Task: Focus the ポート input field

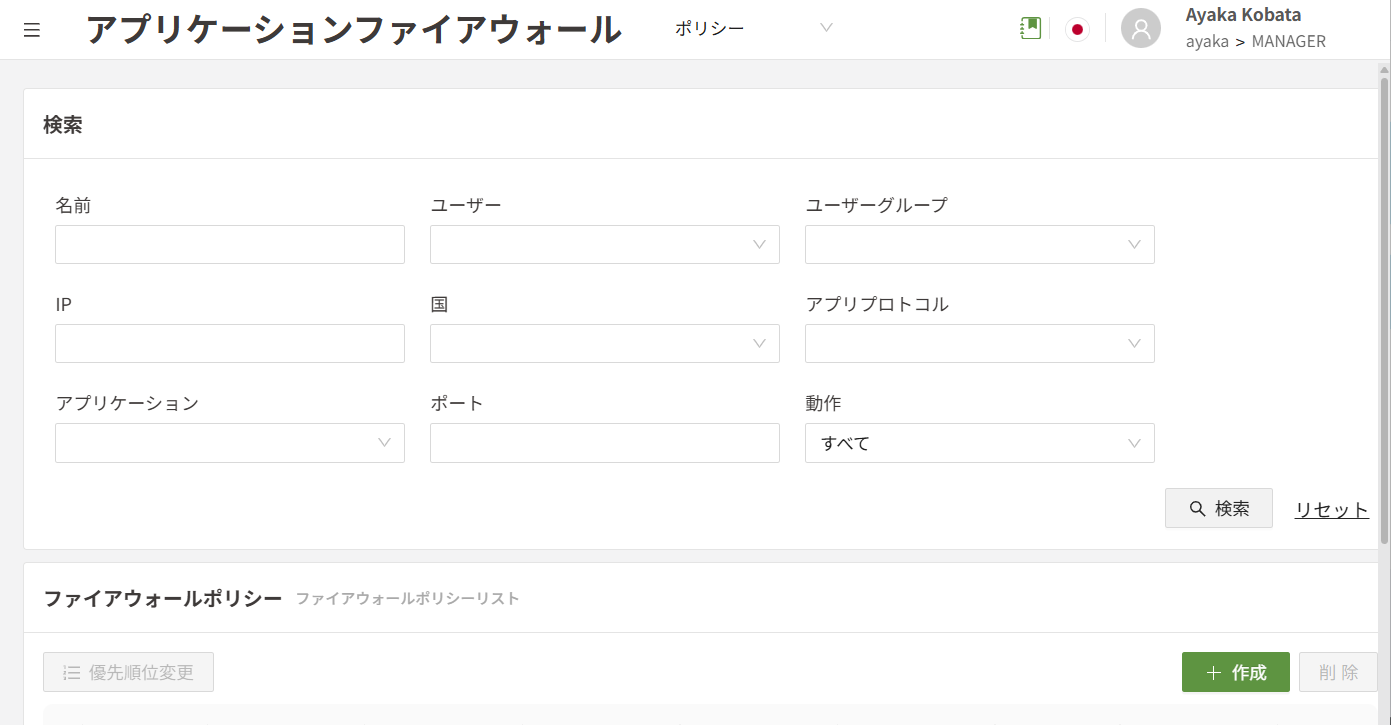Action: point(604,443)
